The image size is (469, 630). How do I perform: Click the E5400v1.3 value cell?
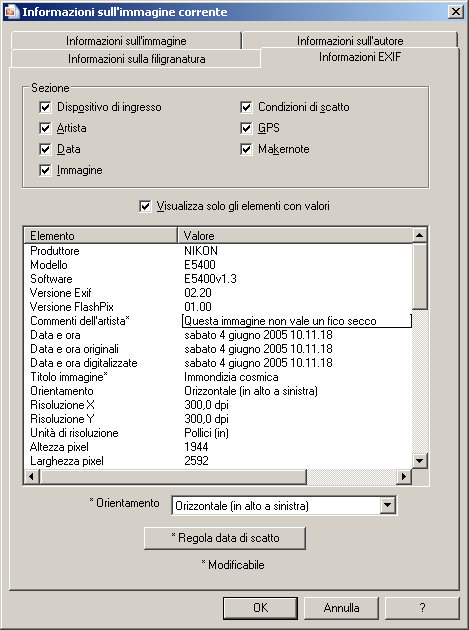[x=210, y=279]
